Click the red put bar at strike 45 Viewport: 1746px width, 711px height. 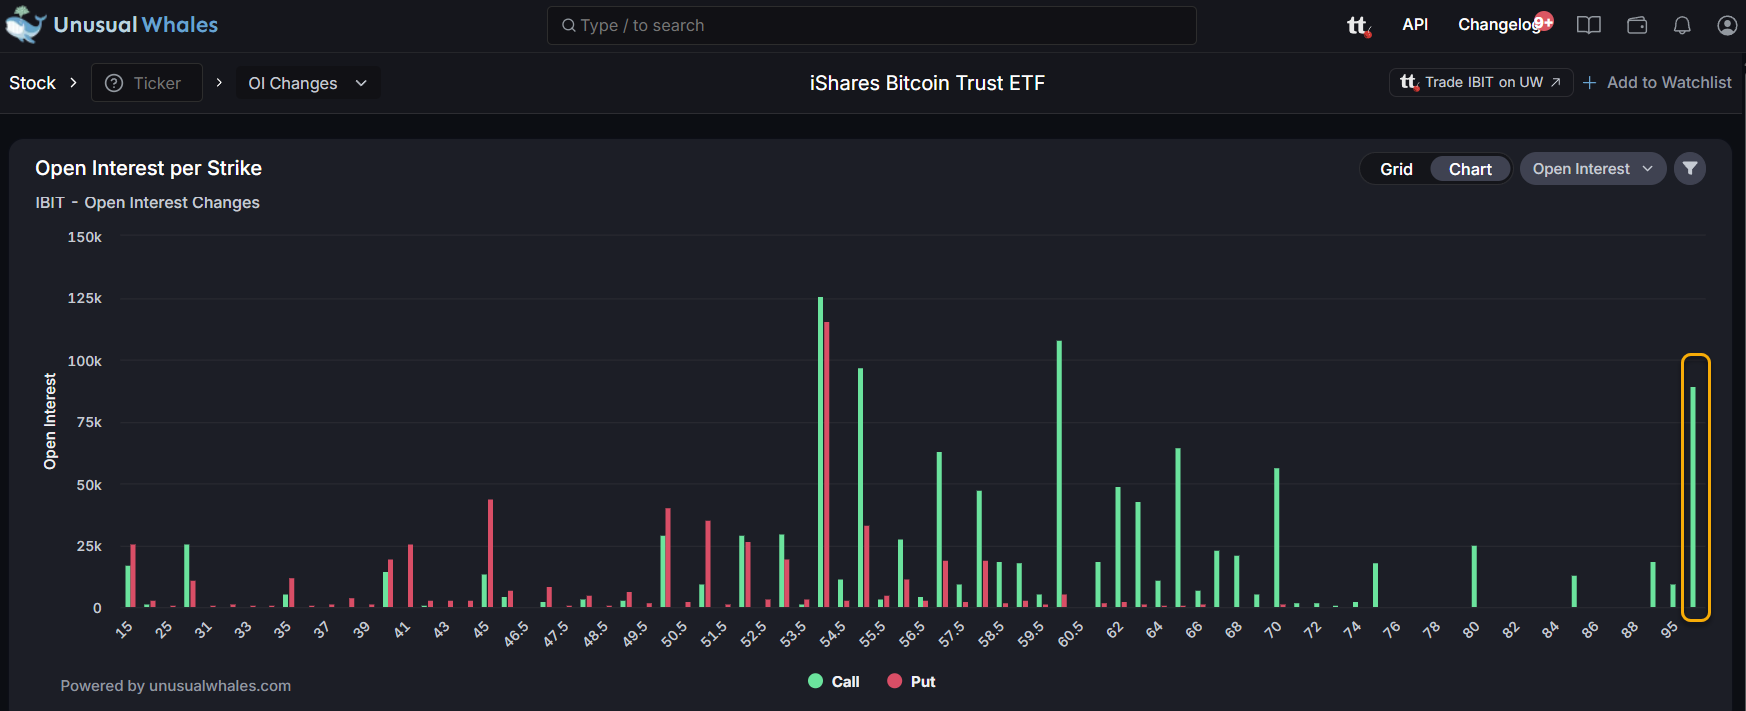(490, 553)
